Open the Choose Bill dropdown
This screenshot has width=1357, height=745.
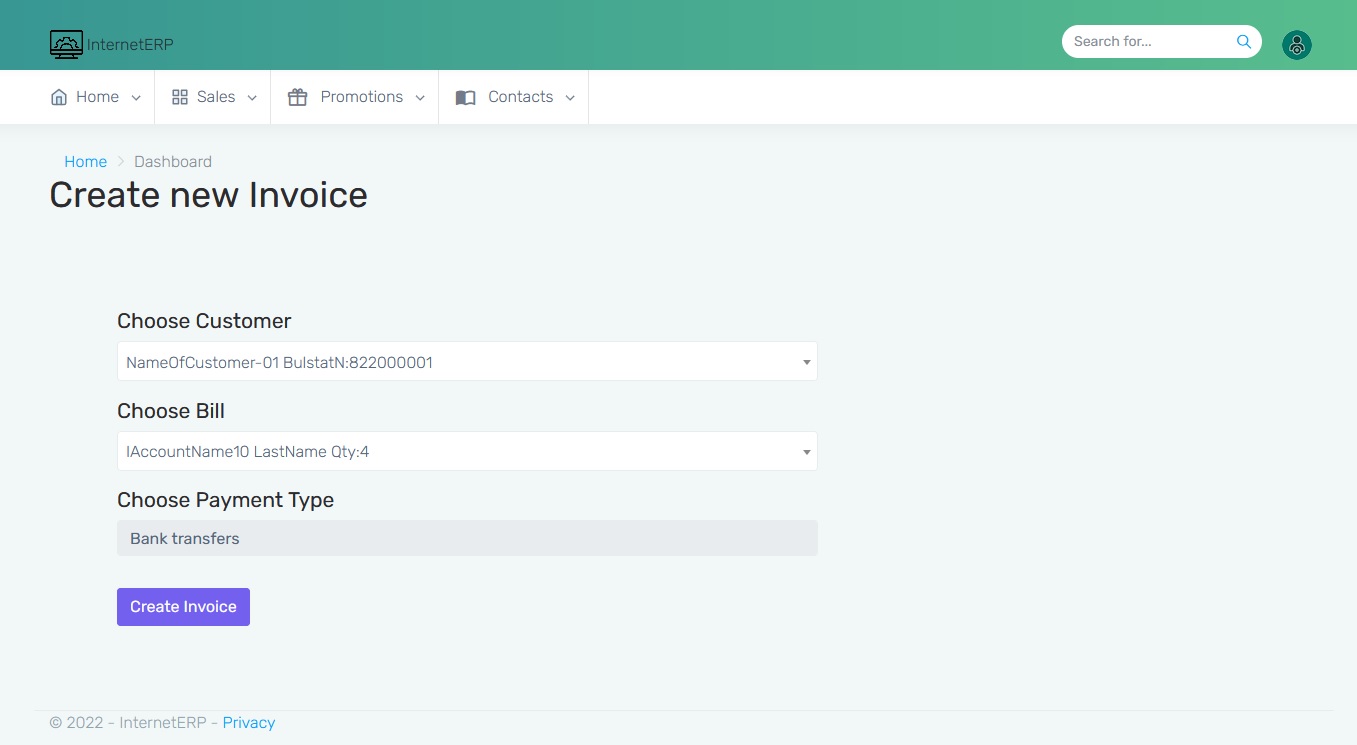click(x=467, y=451)
